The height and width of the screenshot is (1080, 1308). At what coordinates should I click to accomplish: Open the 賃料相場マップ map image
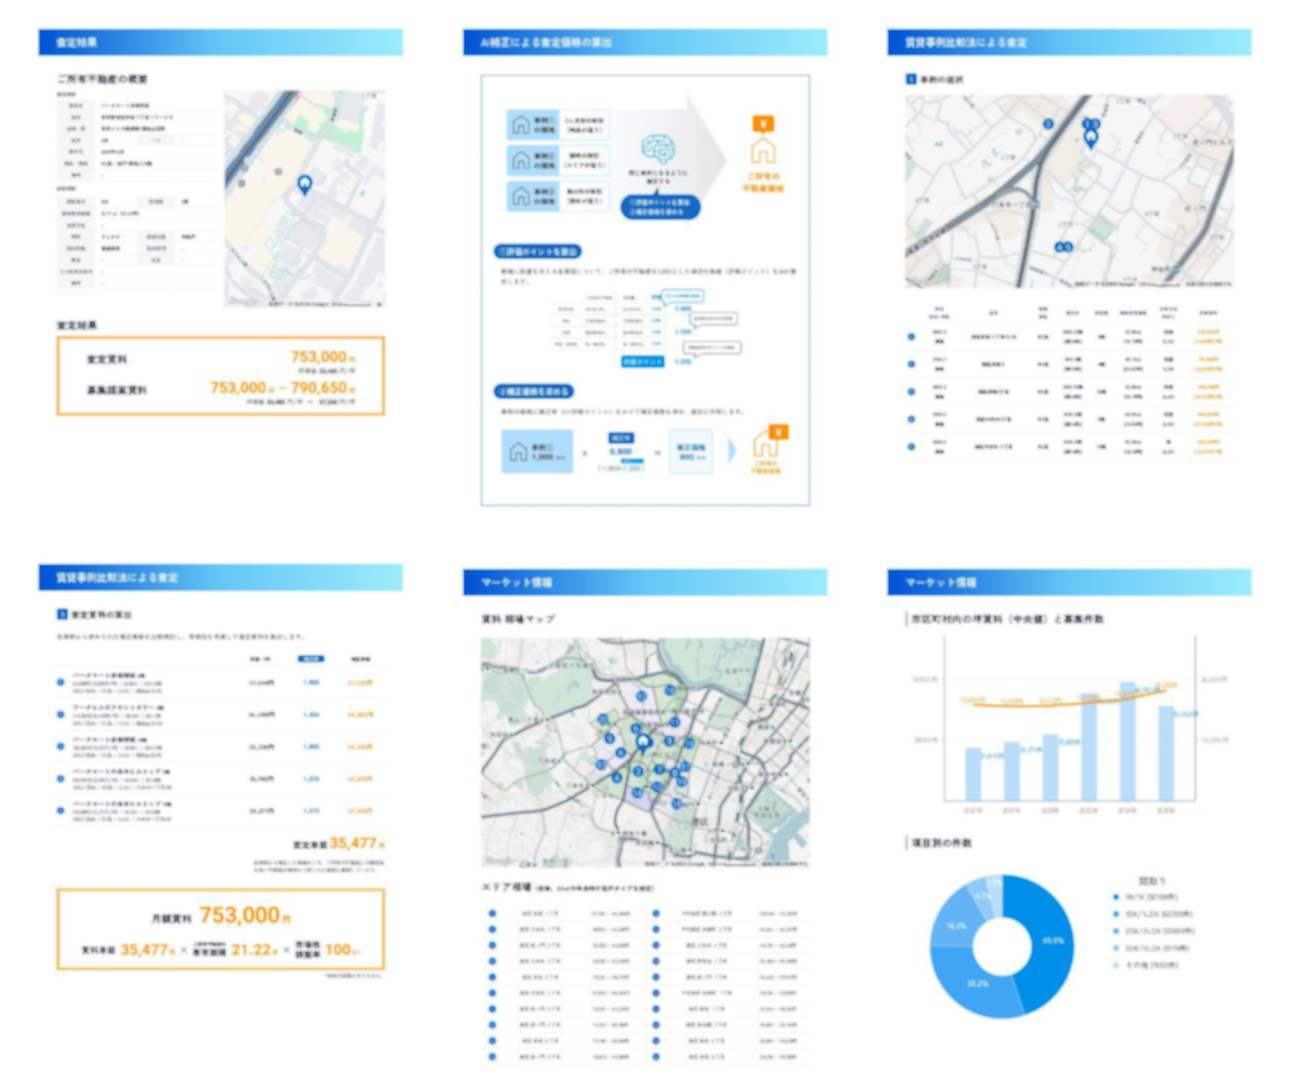(x=645, y=752)
